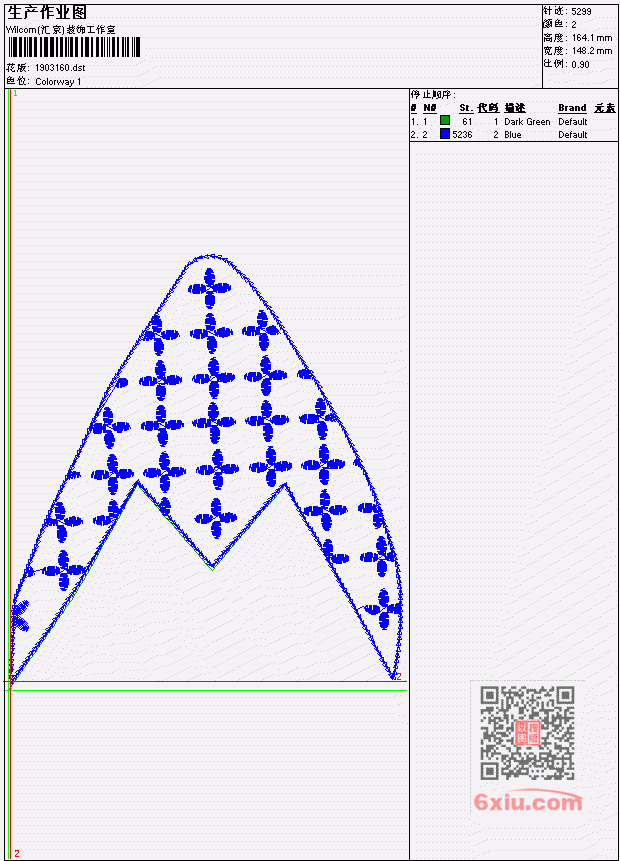Click the 停止顺序 heading
620x861 pixels.
(x=433, y=94)
